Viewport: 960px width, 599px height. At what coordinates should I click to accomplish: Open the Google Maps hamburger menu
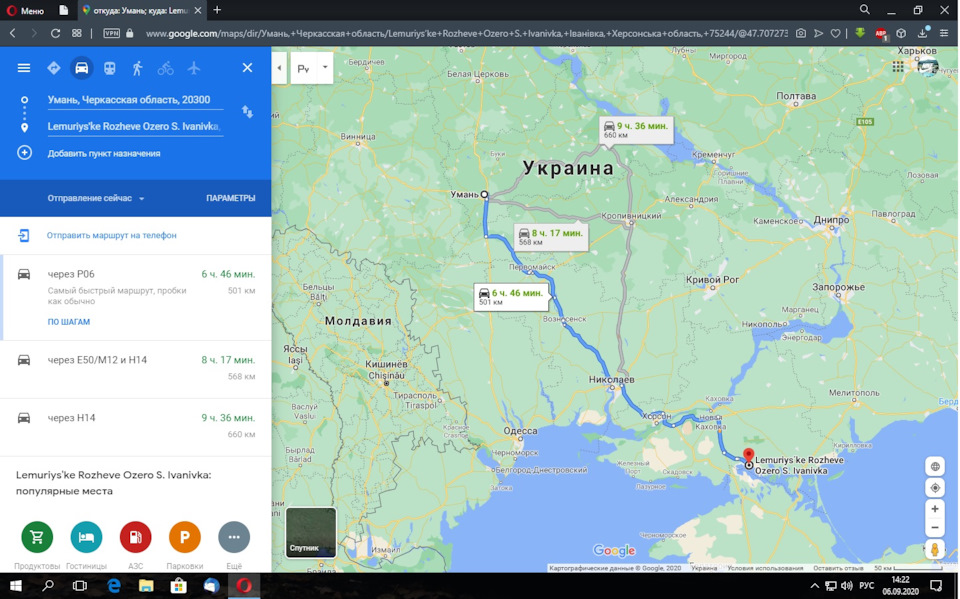pos(24,68)
